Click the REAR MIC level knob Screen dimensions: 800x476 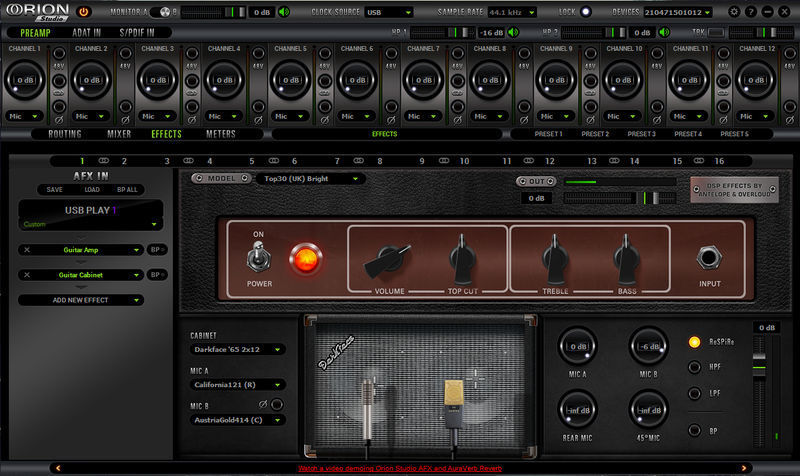click(578, 410)
